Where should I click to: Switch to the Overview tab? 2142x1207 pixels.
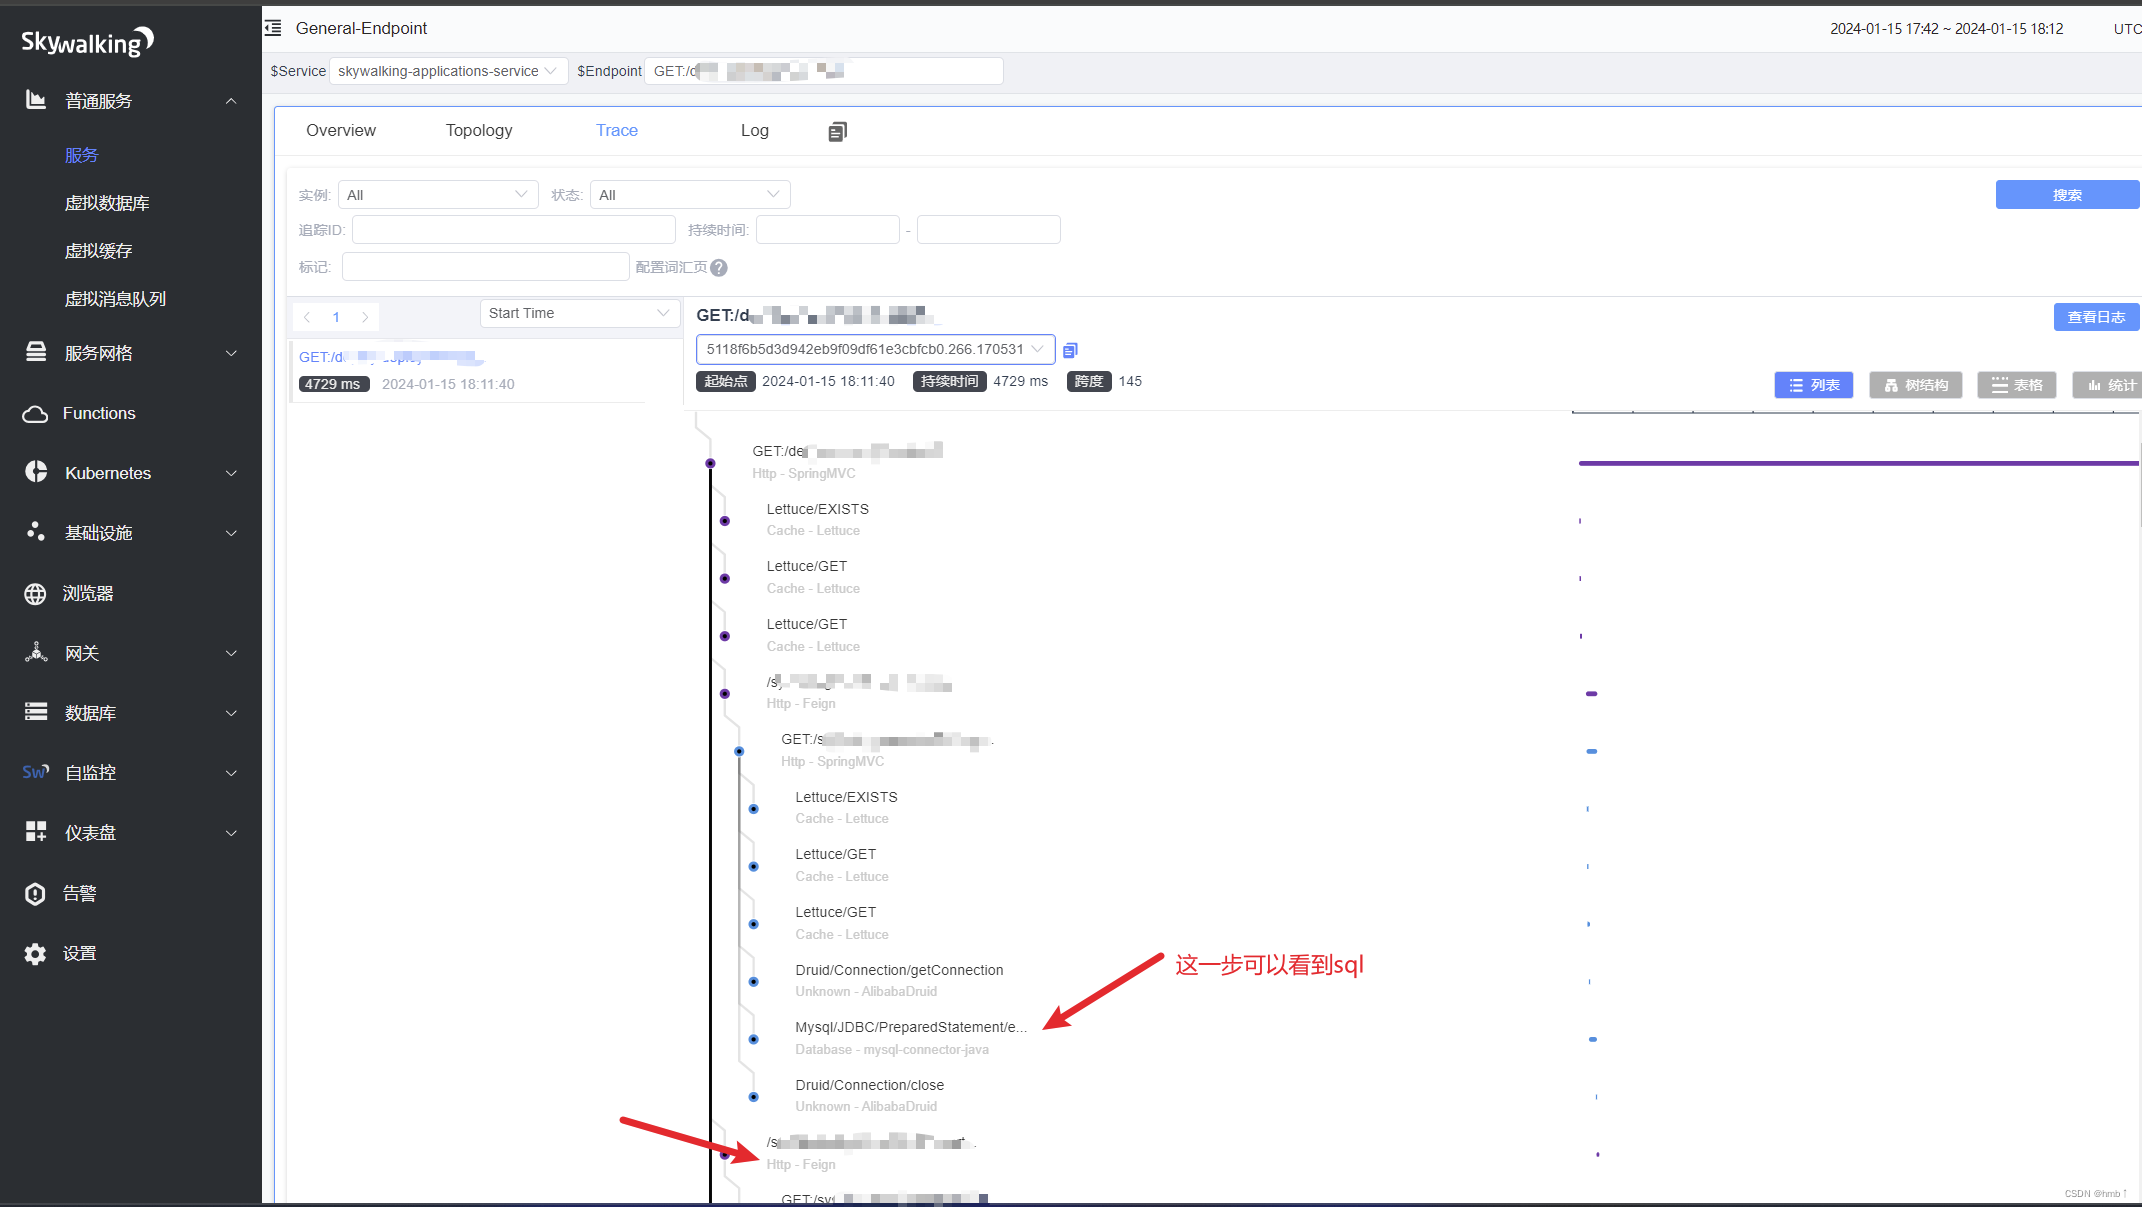(x=341, y=130)
